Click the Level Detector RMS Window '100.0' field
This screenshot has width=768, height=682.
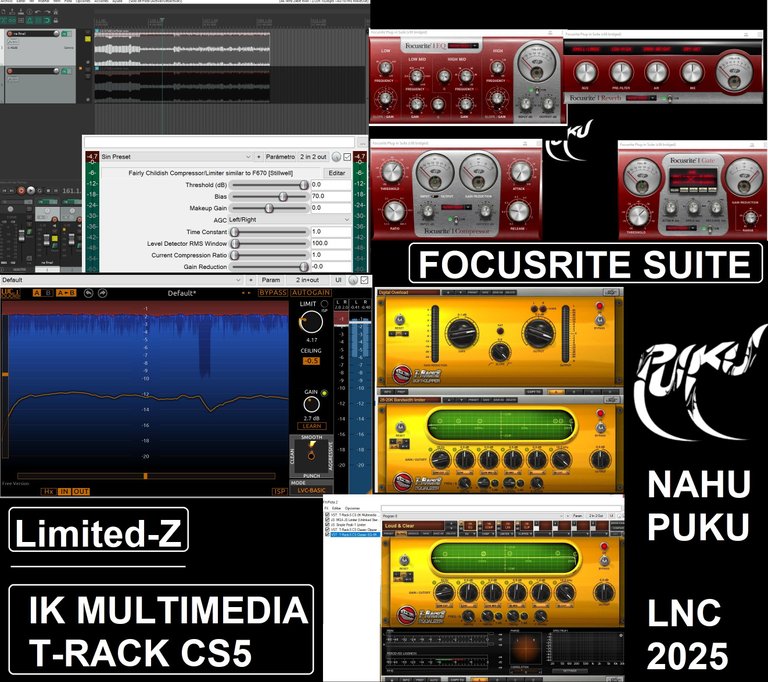[331, 243]
